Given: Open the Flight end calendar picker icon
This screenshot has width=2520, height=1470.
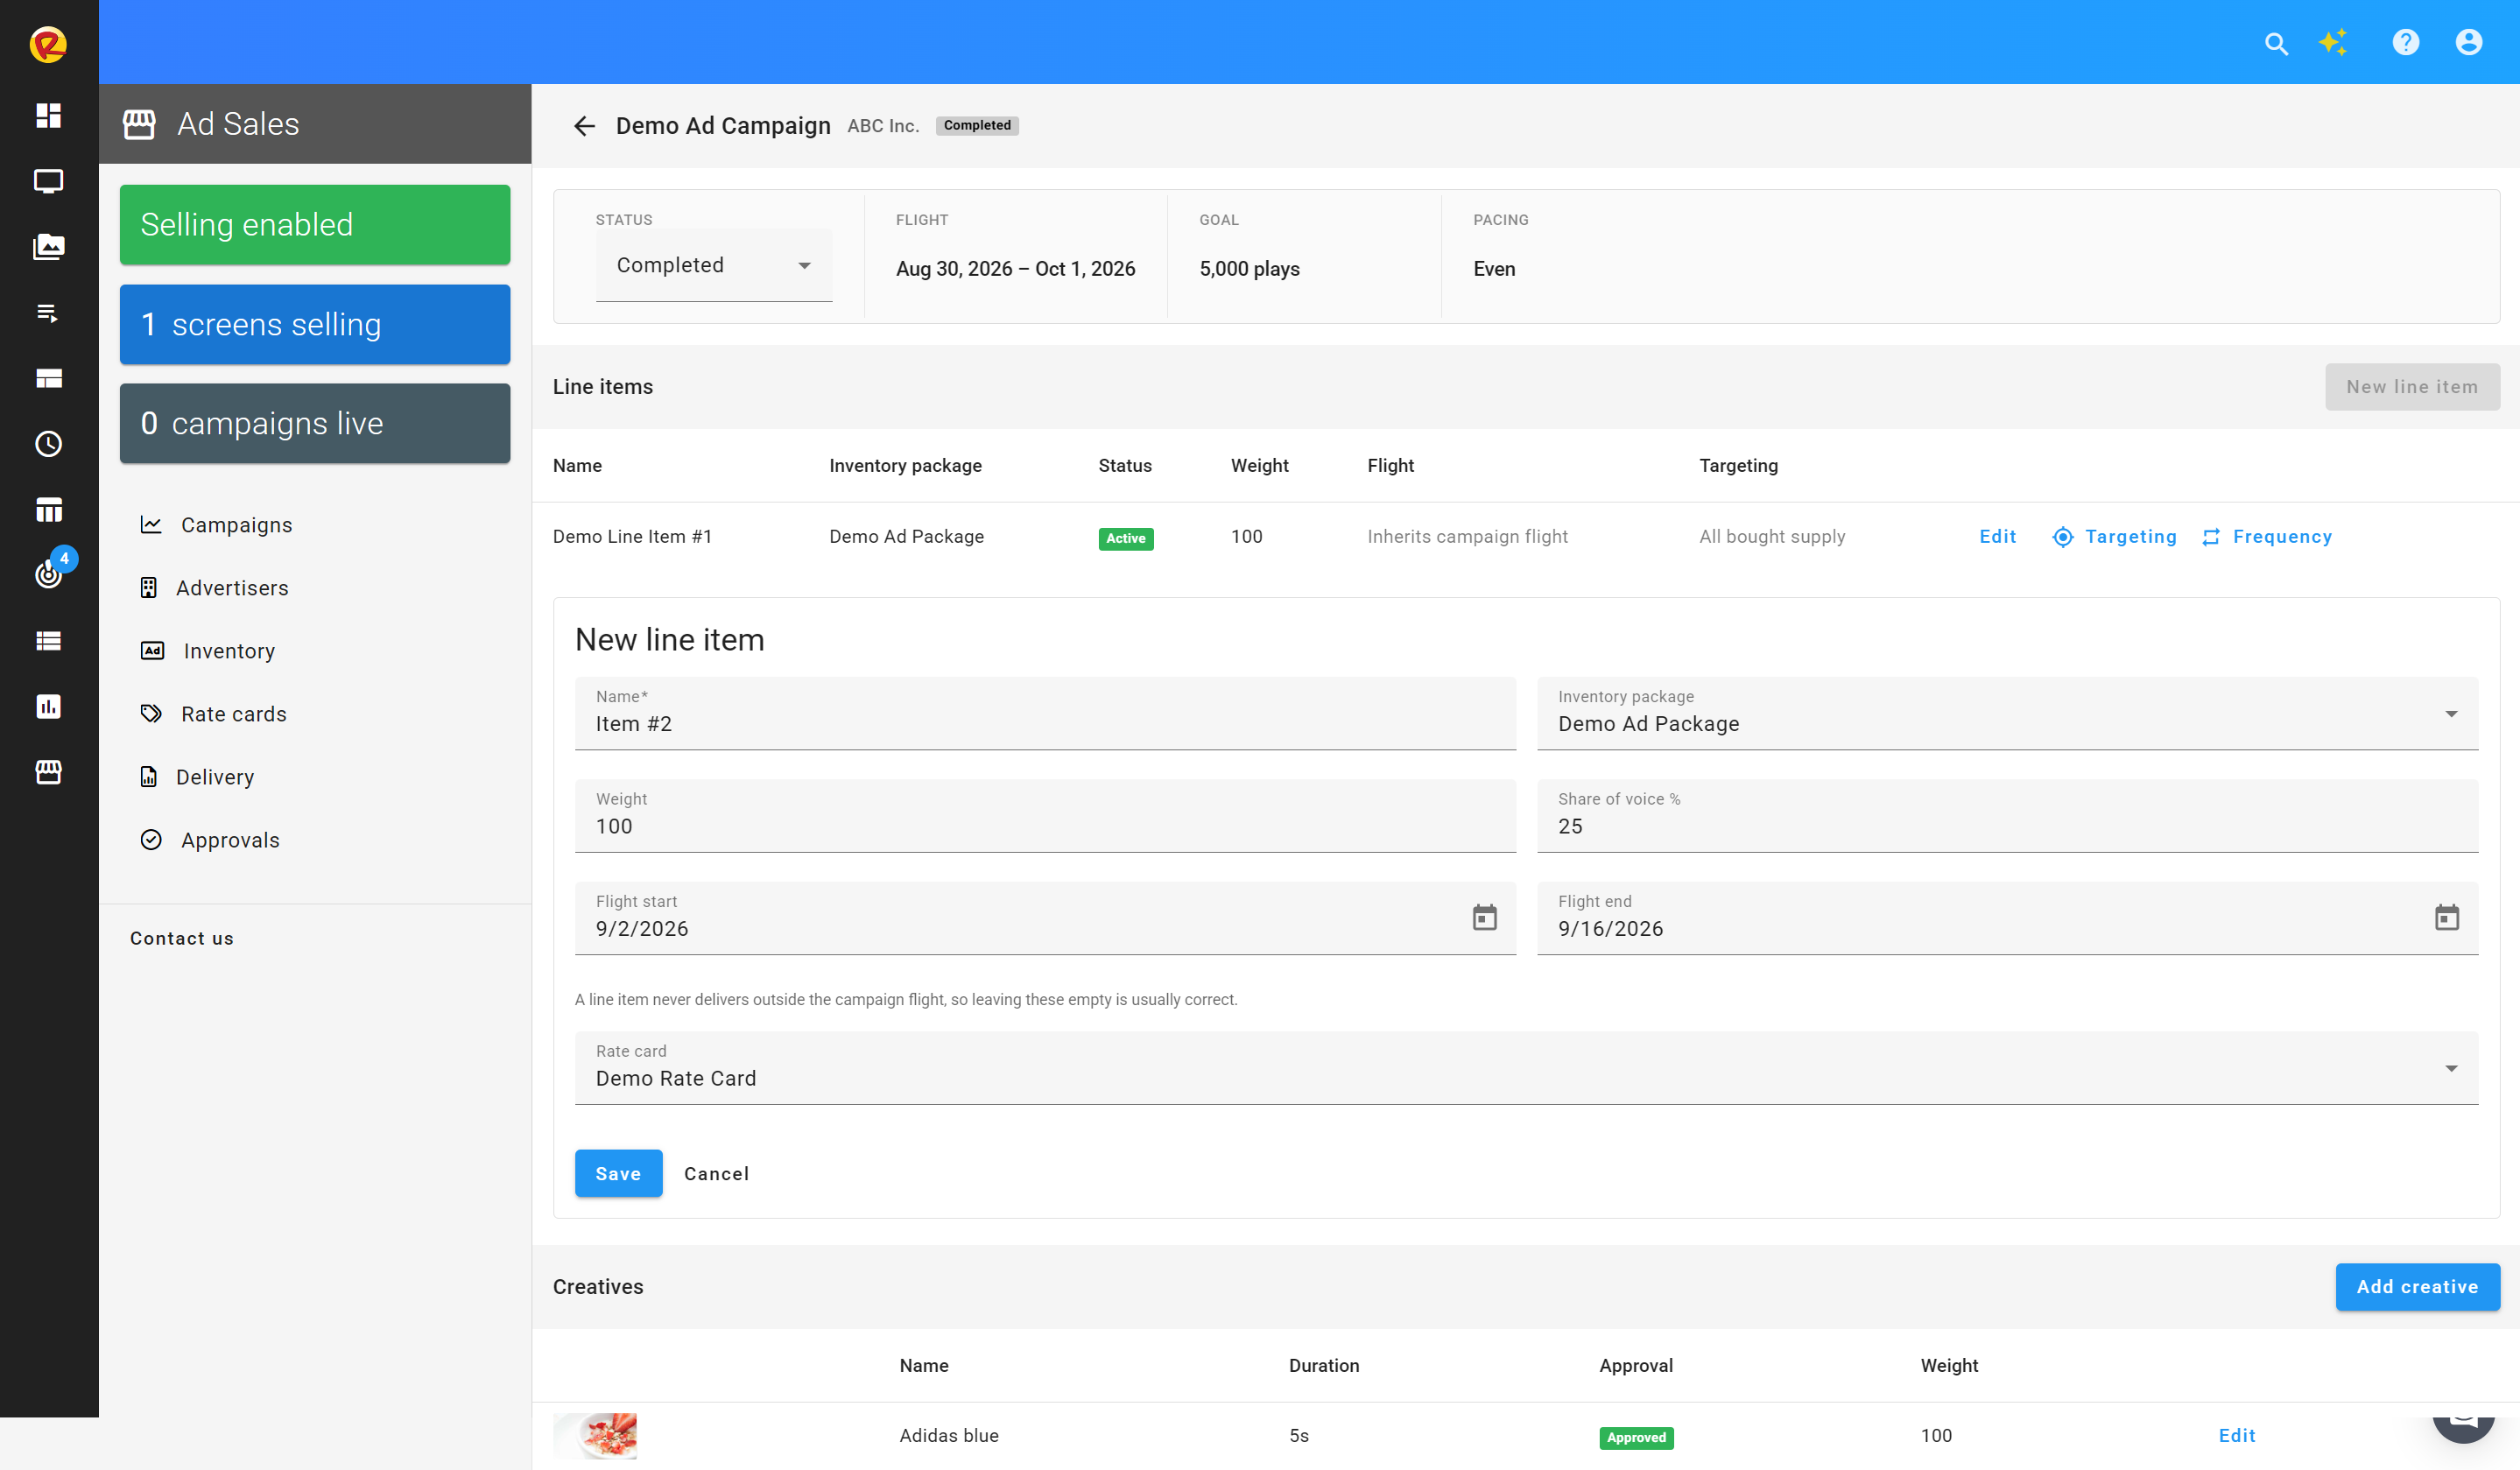Looking at the screenshot, I should [2446, 917].
